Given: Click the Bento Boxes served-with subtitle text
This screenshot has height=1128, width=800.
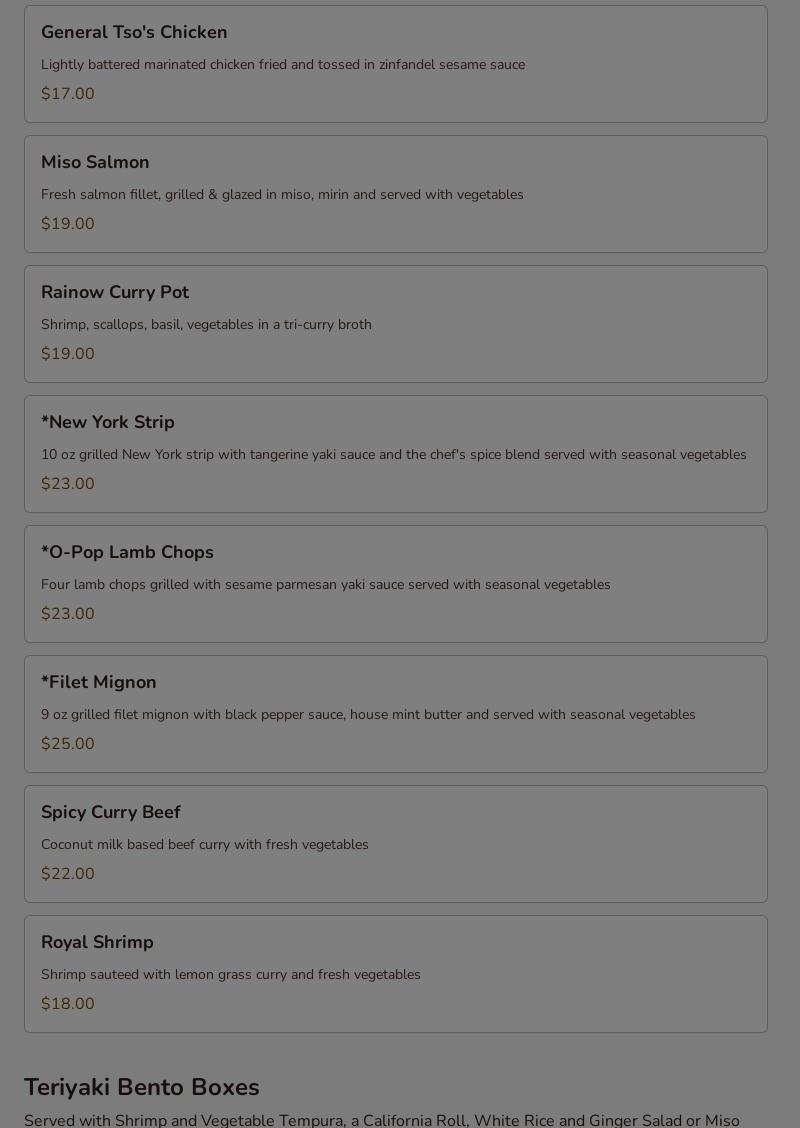Looking at the screenshot, I should [x=382, y=1120].
